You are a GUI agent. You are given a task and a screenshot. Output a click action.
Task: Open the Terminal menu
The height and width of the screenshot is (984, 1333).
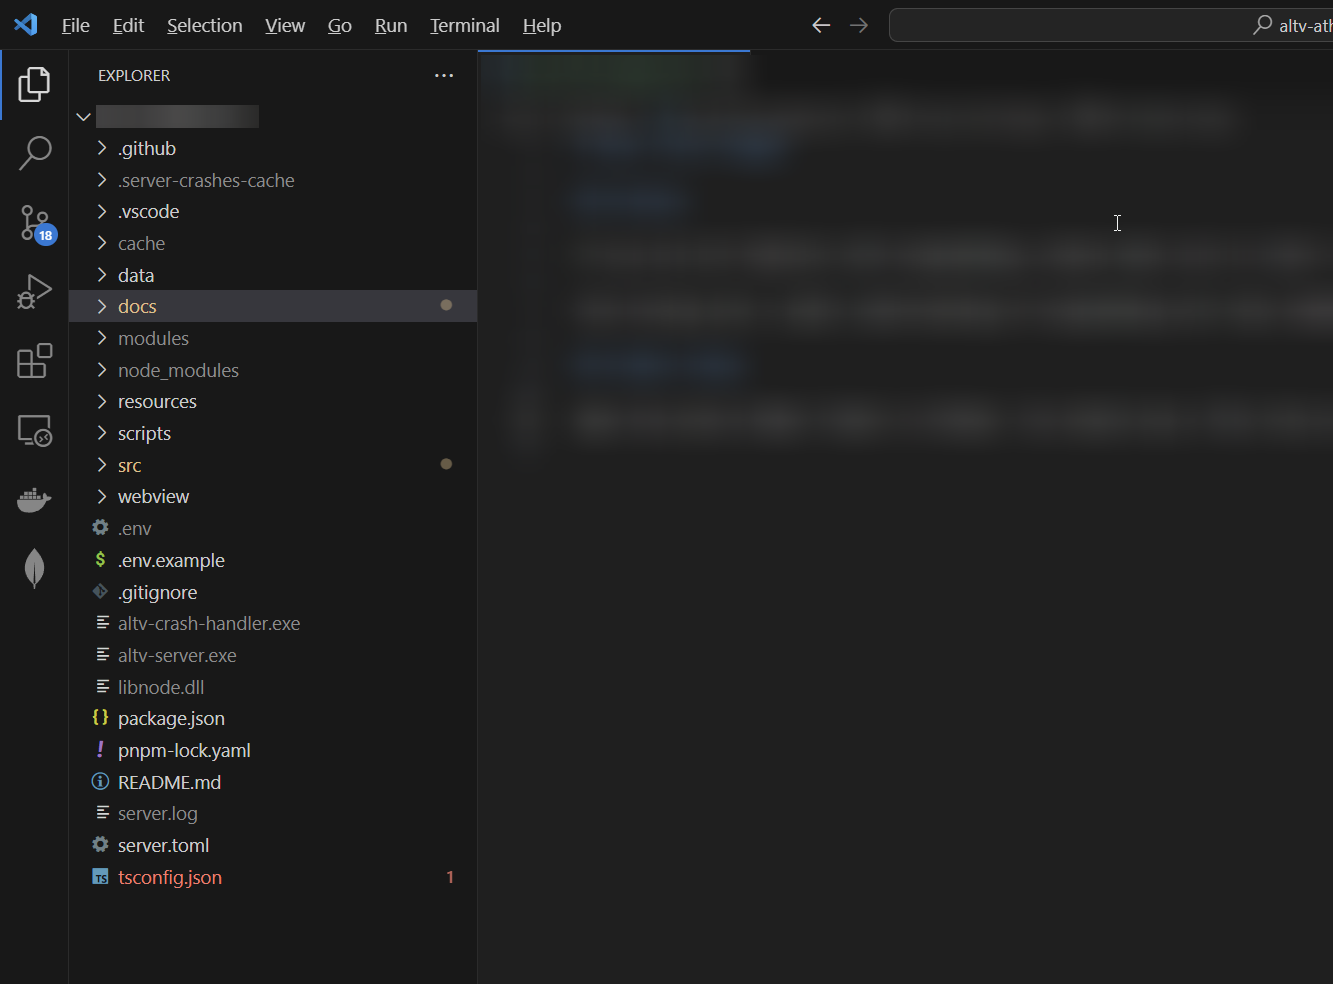(x=464, y=26)
